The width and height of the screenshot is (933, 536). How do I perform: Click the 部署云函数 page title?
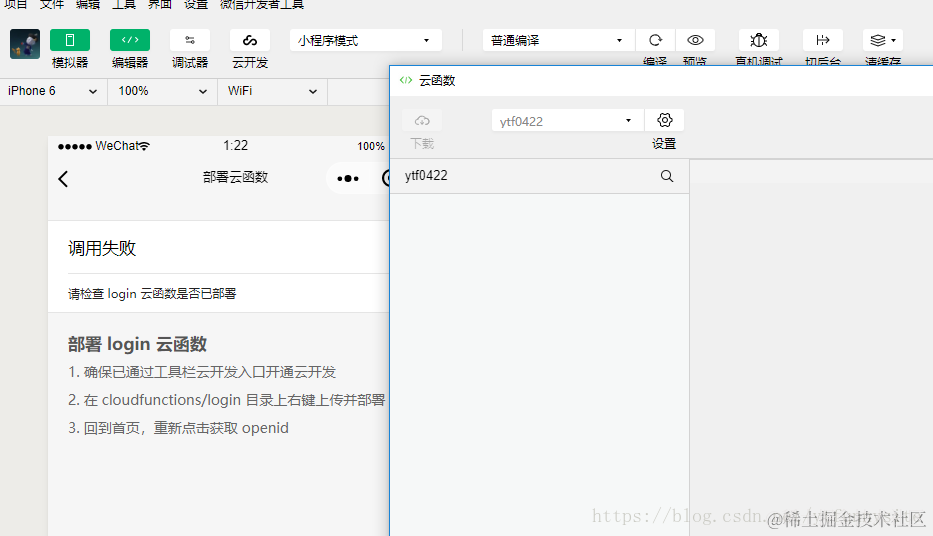click(235, 177)
